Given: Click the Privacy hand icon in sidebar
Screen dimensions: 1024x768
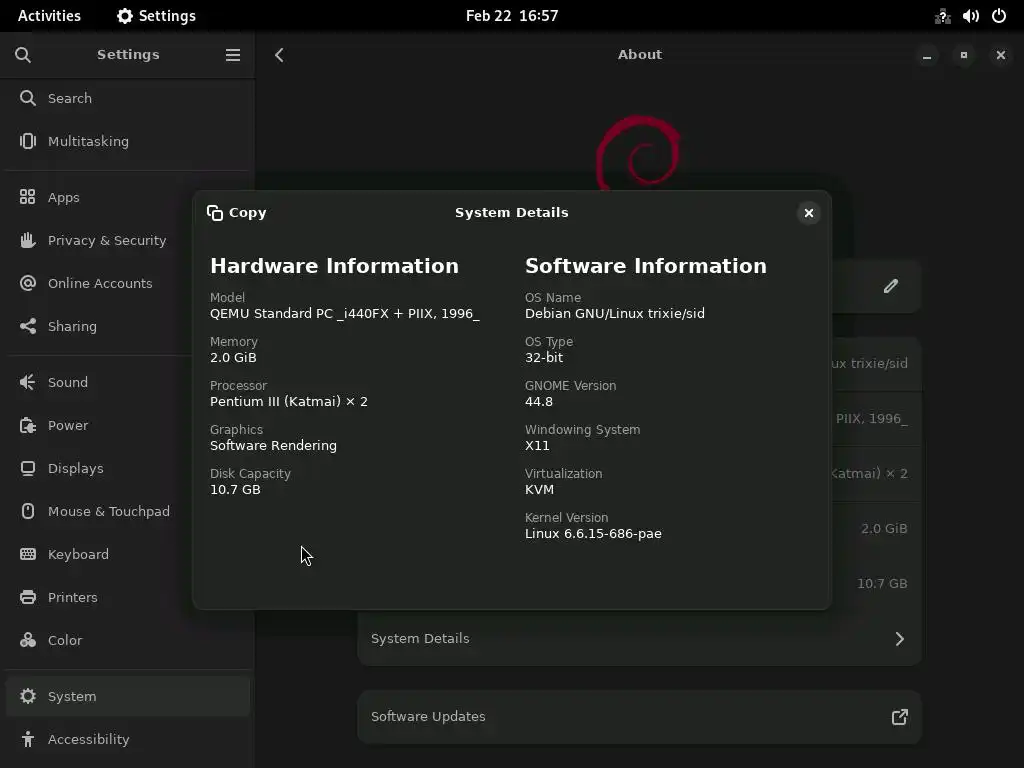Looking at the screenshot, I should (27, 240).
